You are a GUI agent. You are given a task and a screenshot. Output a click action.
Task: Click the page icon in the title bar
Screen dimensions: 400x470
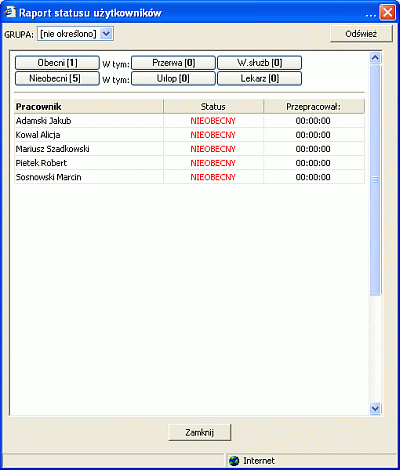click(10, 12)
